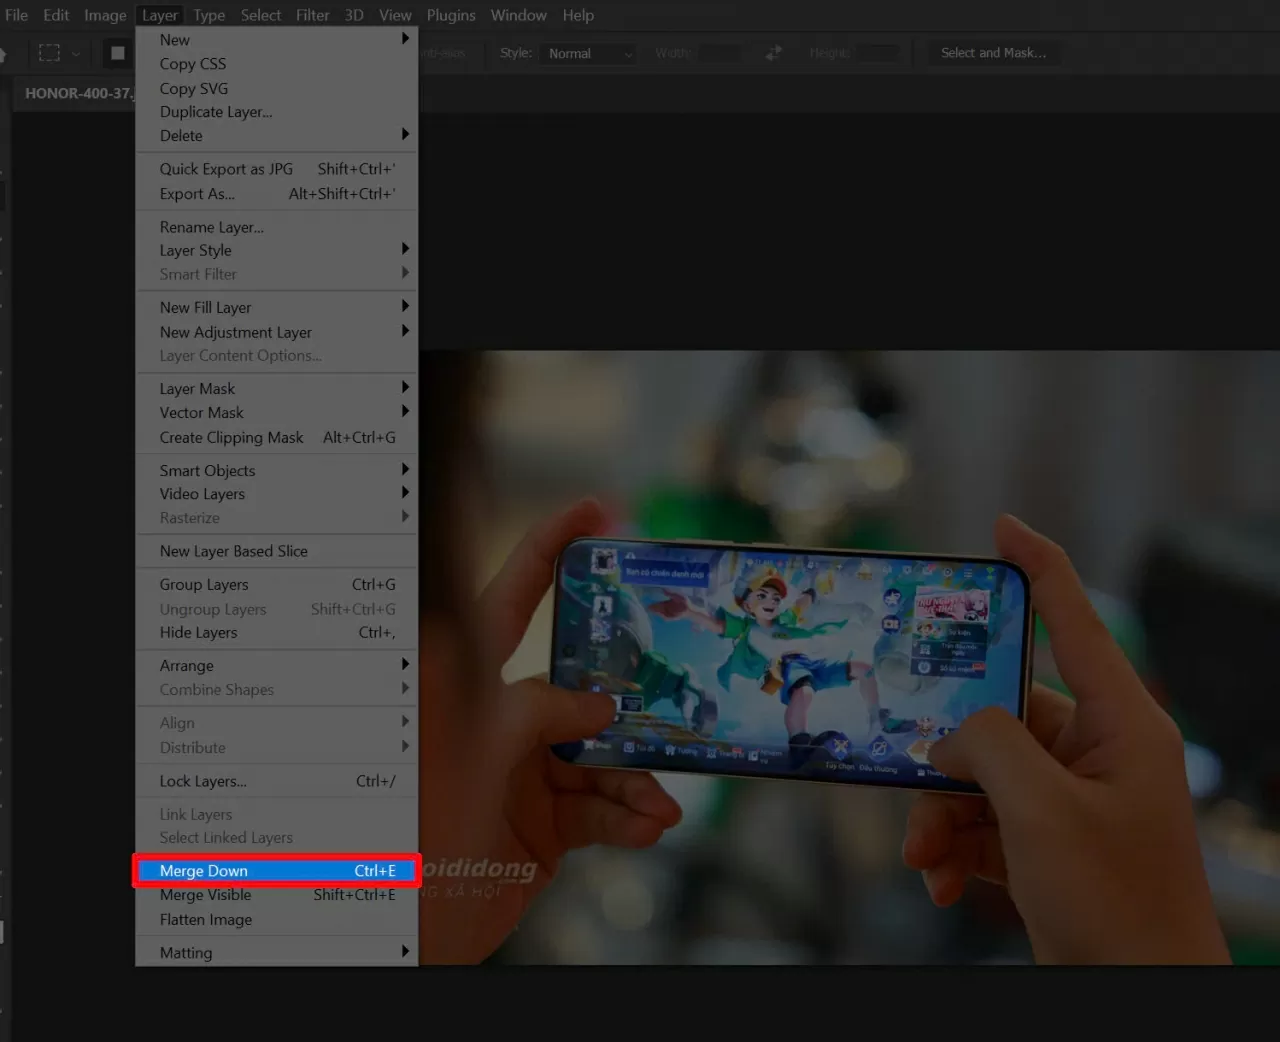Click Duplicate Layer... in the menu
1280x1042 pixels.
tap(216, 112)
